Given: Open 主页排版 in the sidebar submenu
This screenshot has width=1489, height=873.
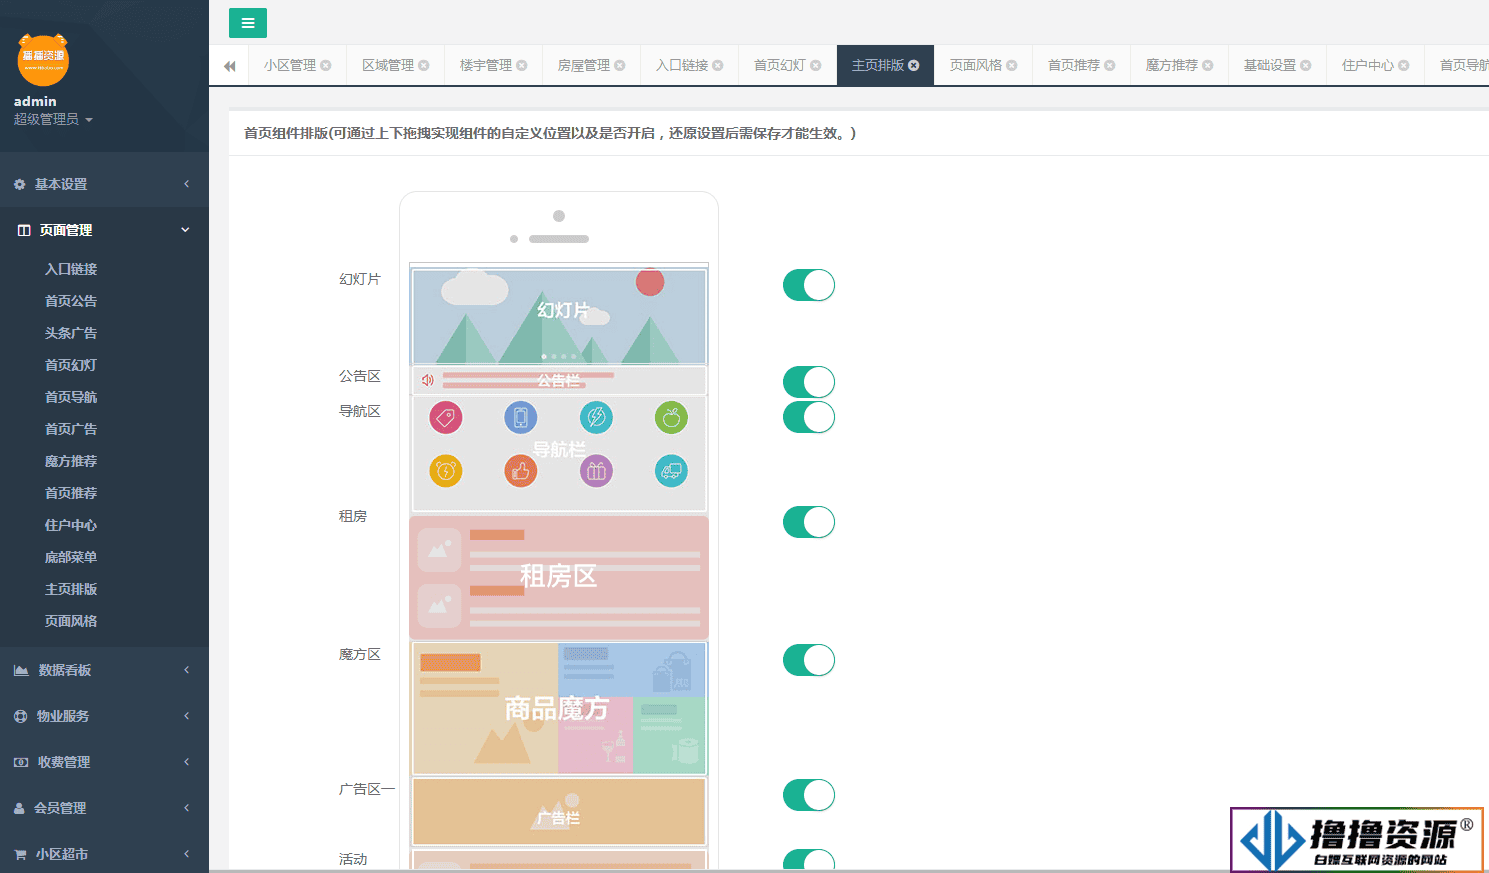Looking at the screenshot, I should (x=71, y=589).
